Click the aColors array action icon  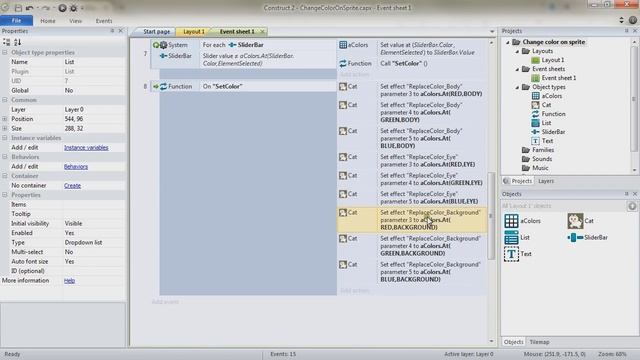[x=343, y=45]
